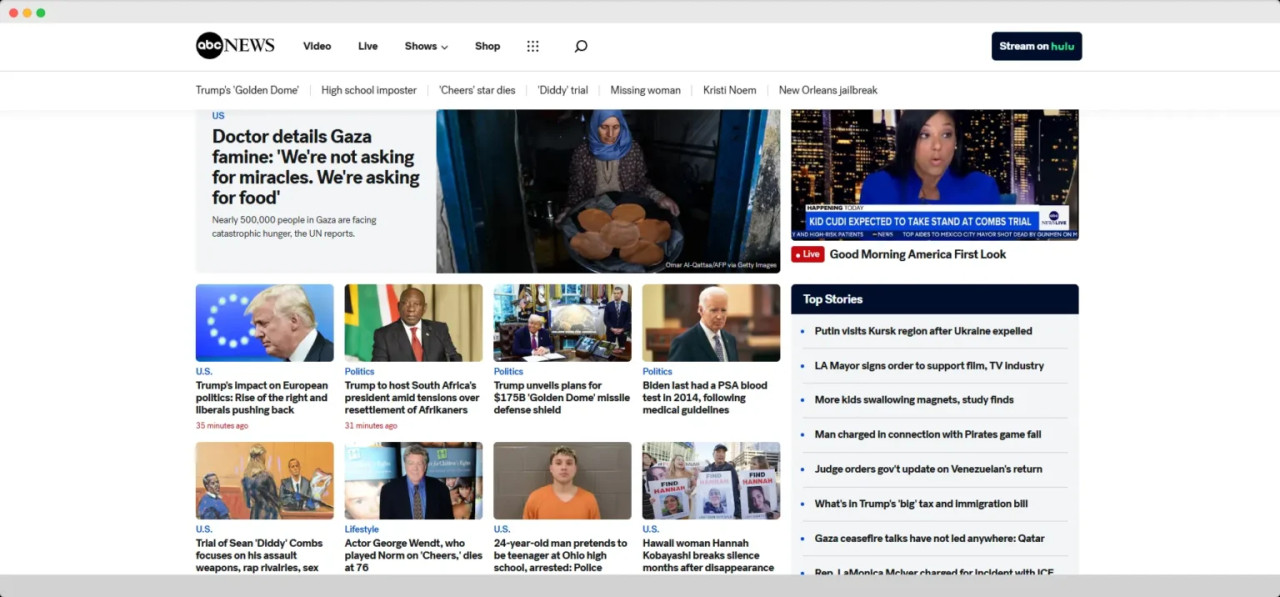Open the search magnifier icon
This screenshot has width=1280, height=597.
(x=581, y=46)
